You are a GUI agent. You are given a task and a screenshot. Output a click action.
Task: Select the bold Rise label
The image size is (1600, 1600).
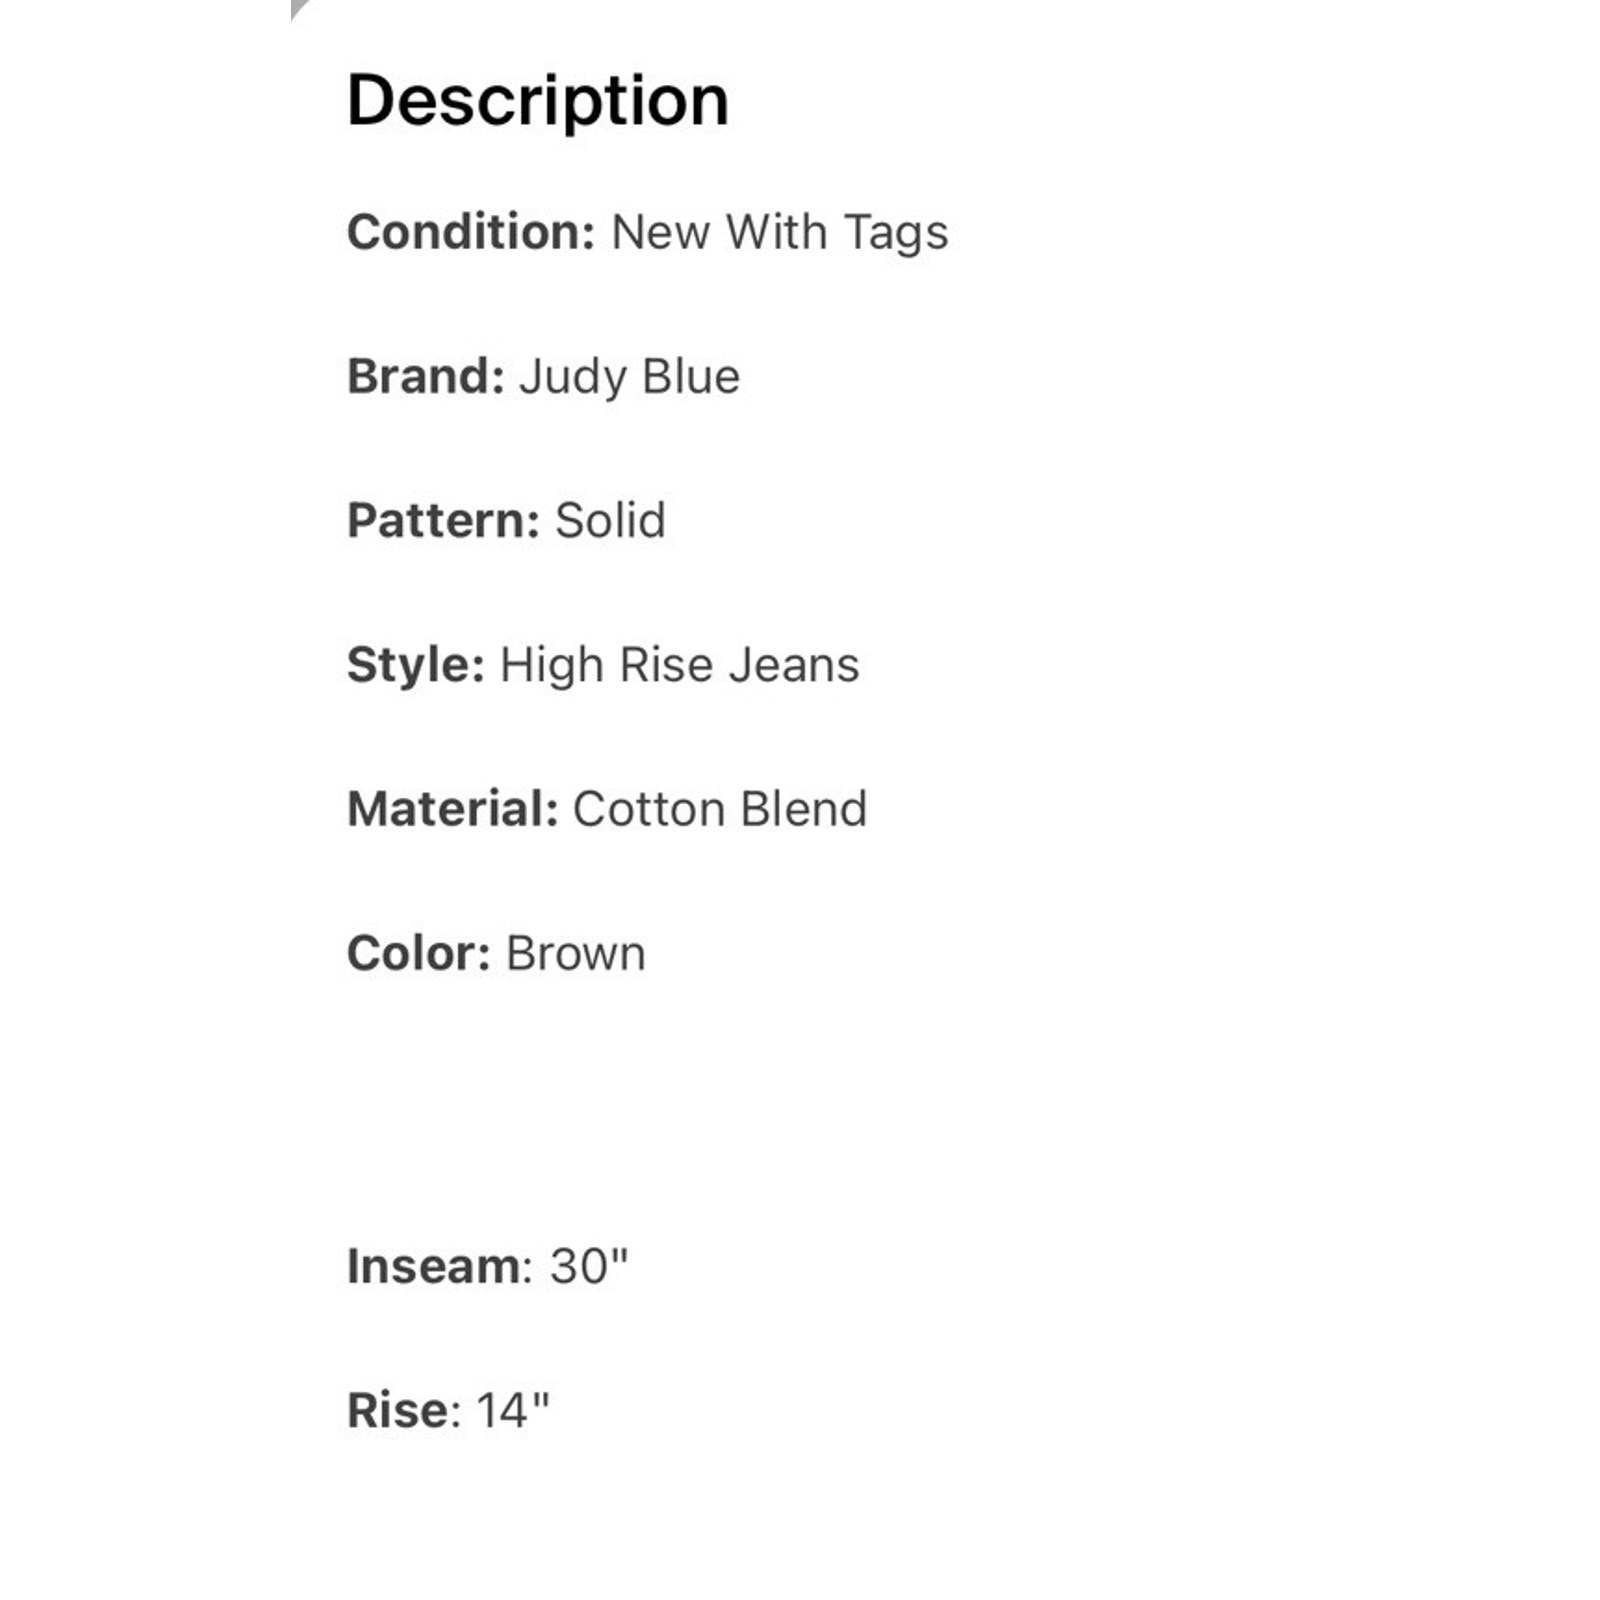point(397,1411)
